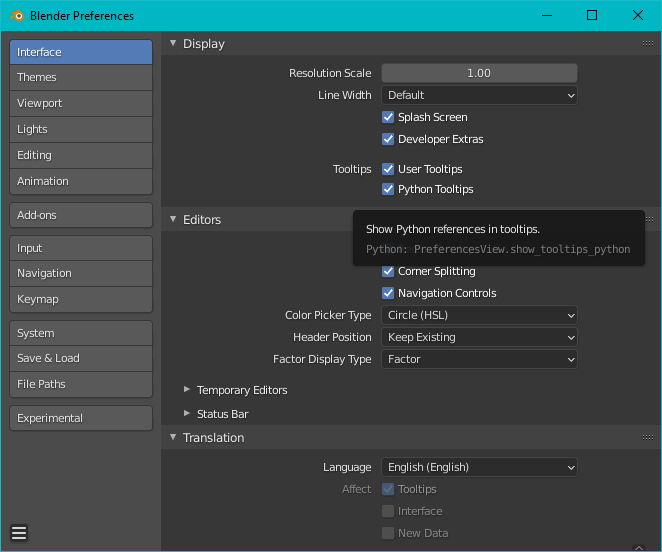Screen dimensions: 662x552
Task: Disable Developer Extras checkbox
Action: [388, 139]
